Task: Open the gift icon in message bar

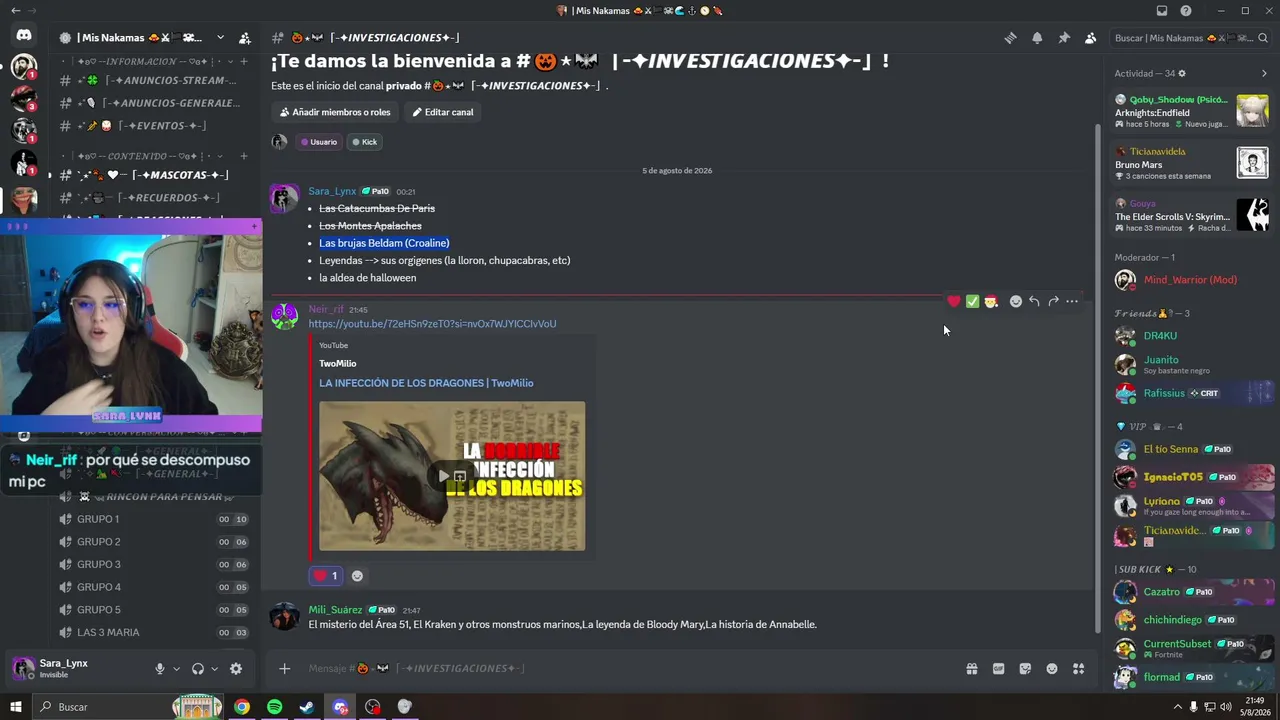Action: pyautogui.click(x=971, y=669)
